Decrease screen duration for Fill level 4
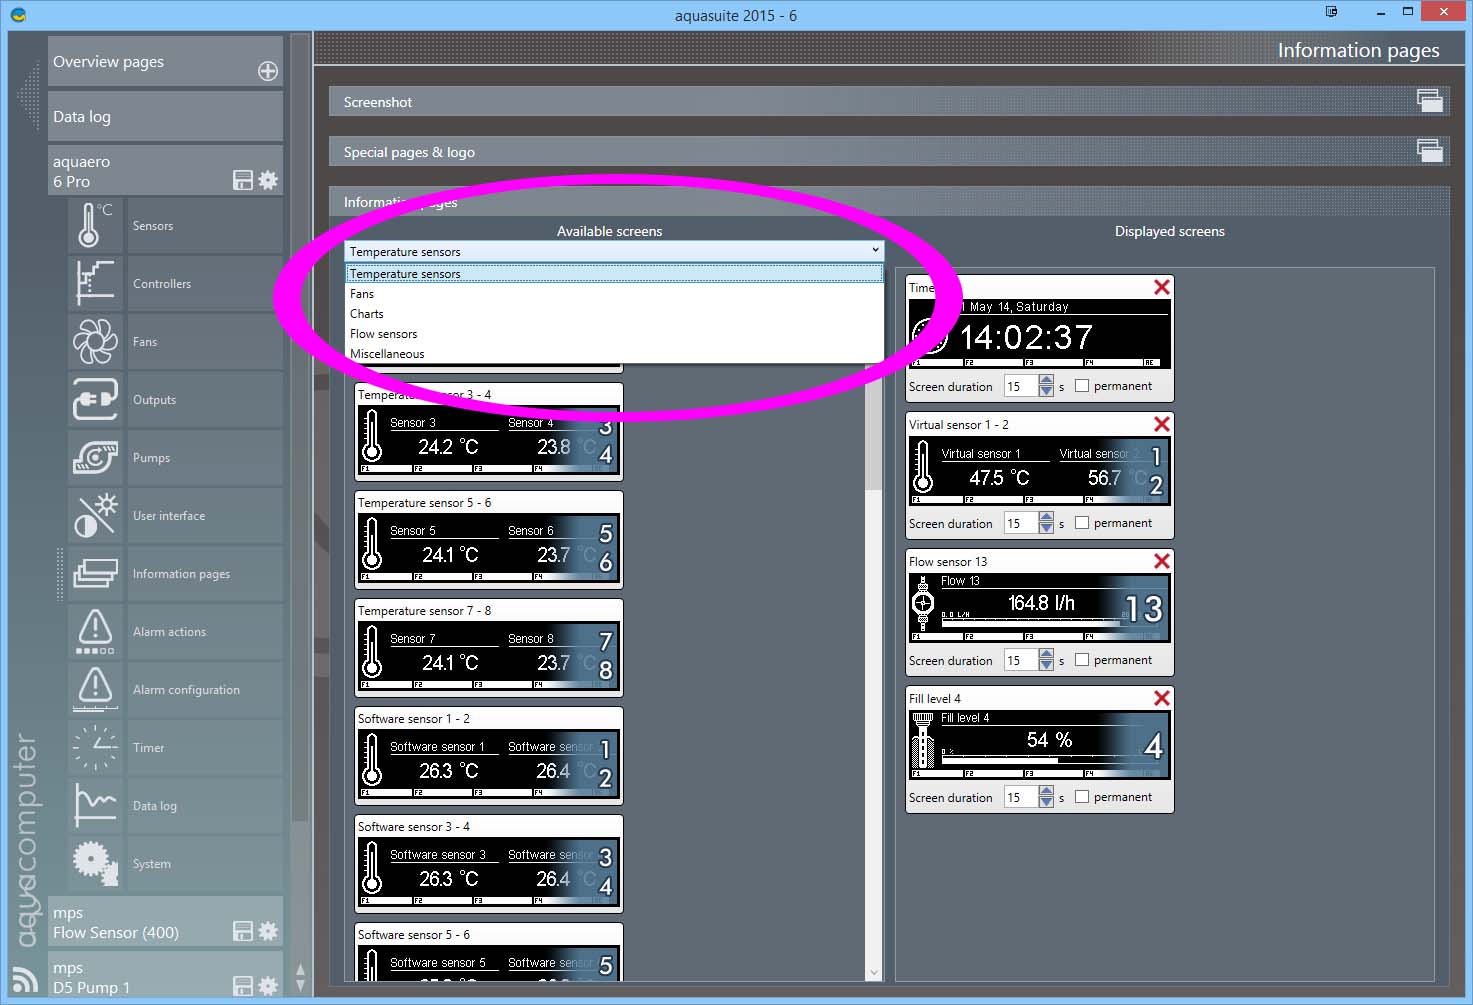This screenshot has width=1473, height=1005. coord(1046,803)
